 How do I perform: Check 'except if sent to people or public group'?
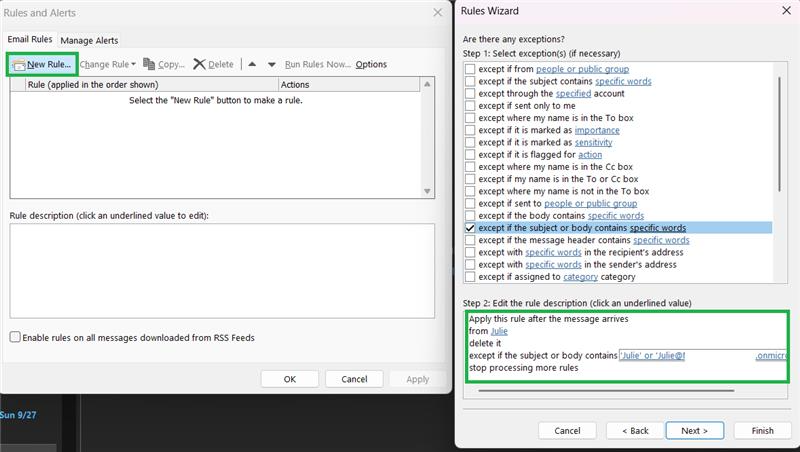coord(470,204)
